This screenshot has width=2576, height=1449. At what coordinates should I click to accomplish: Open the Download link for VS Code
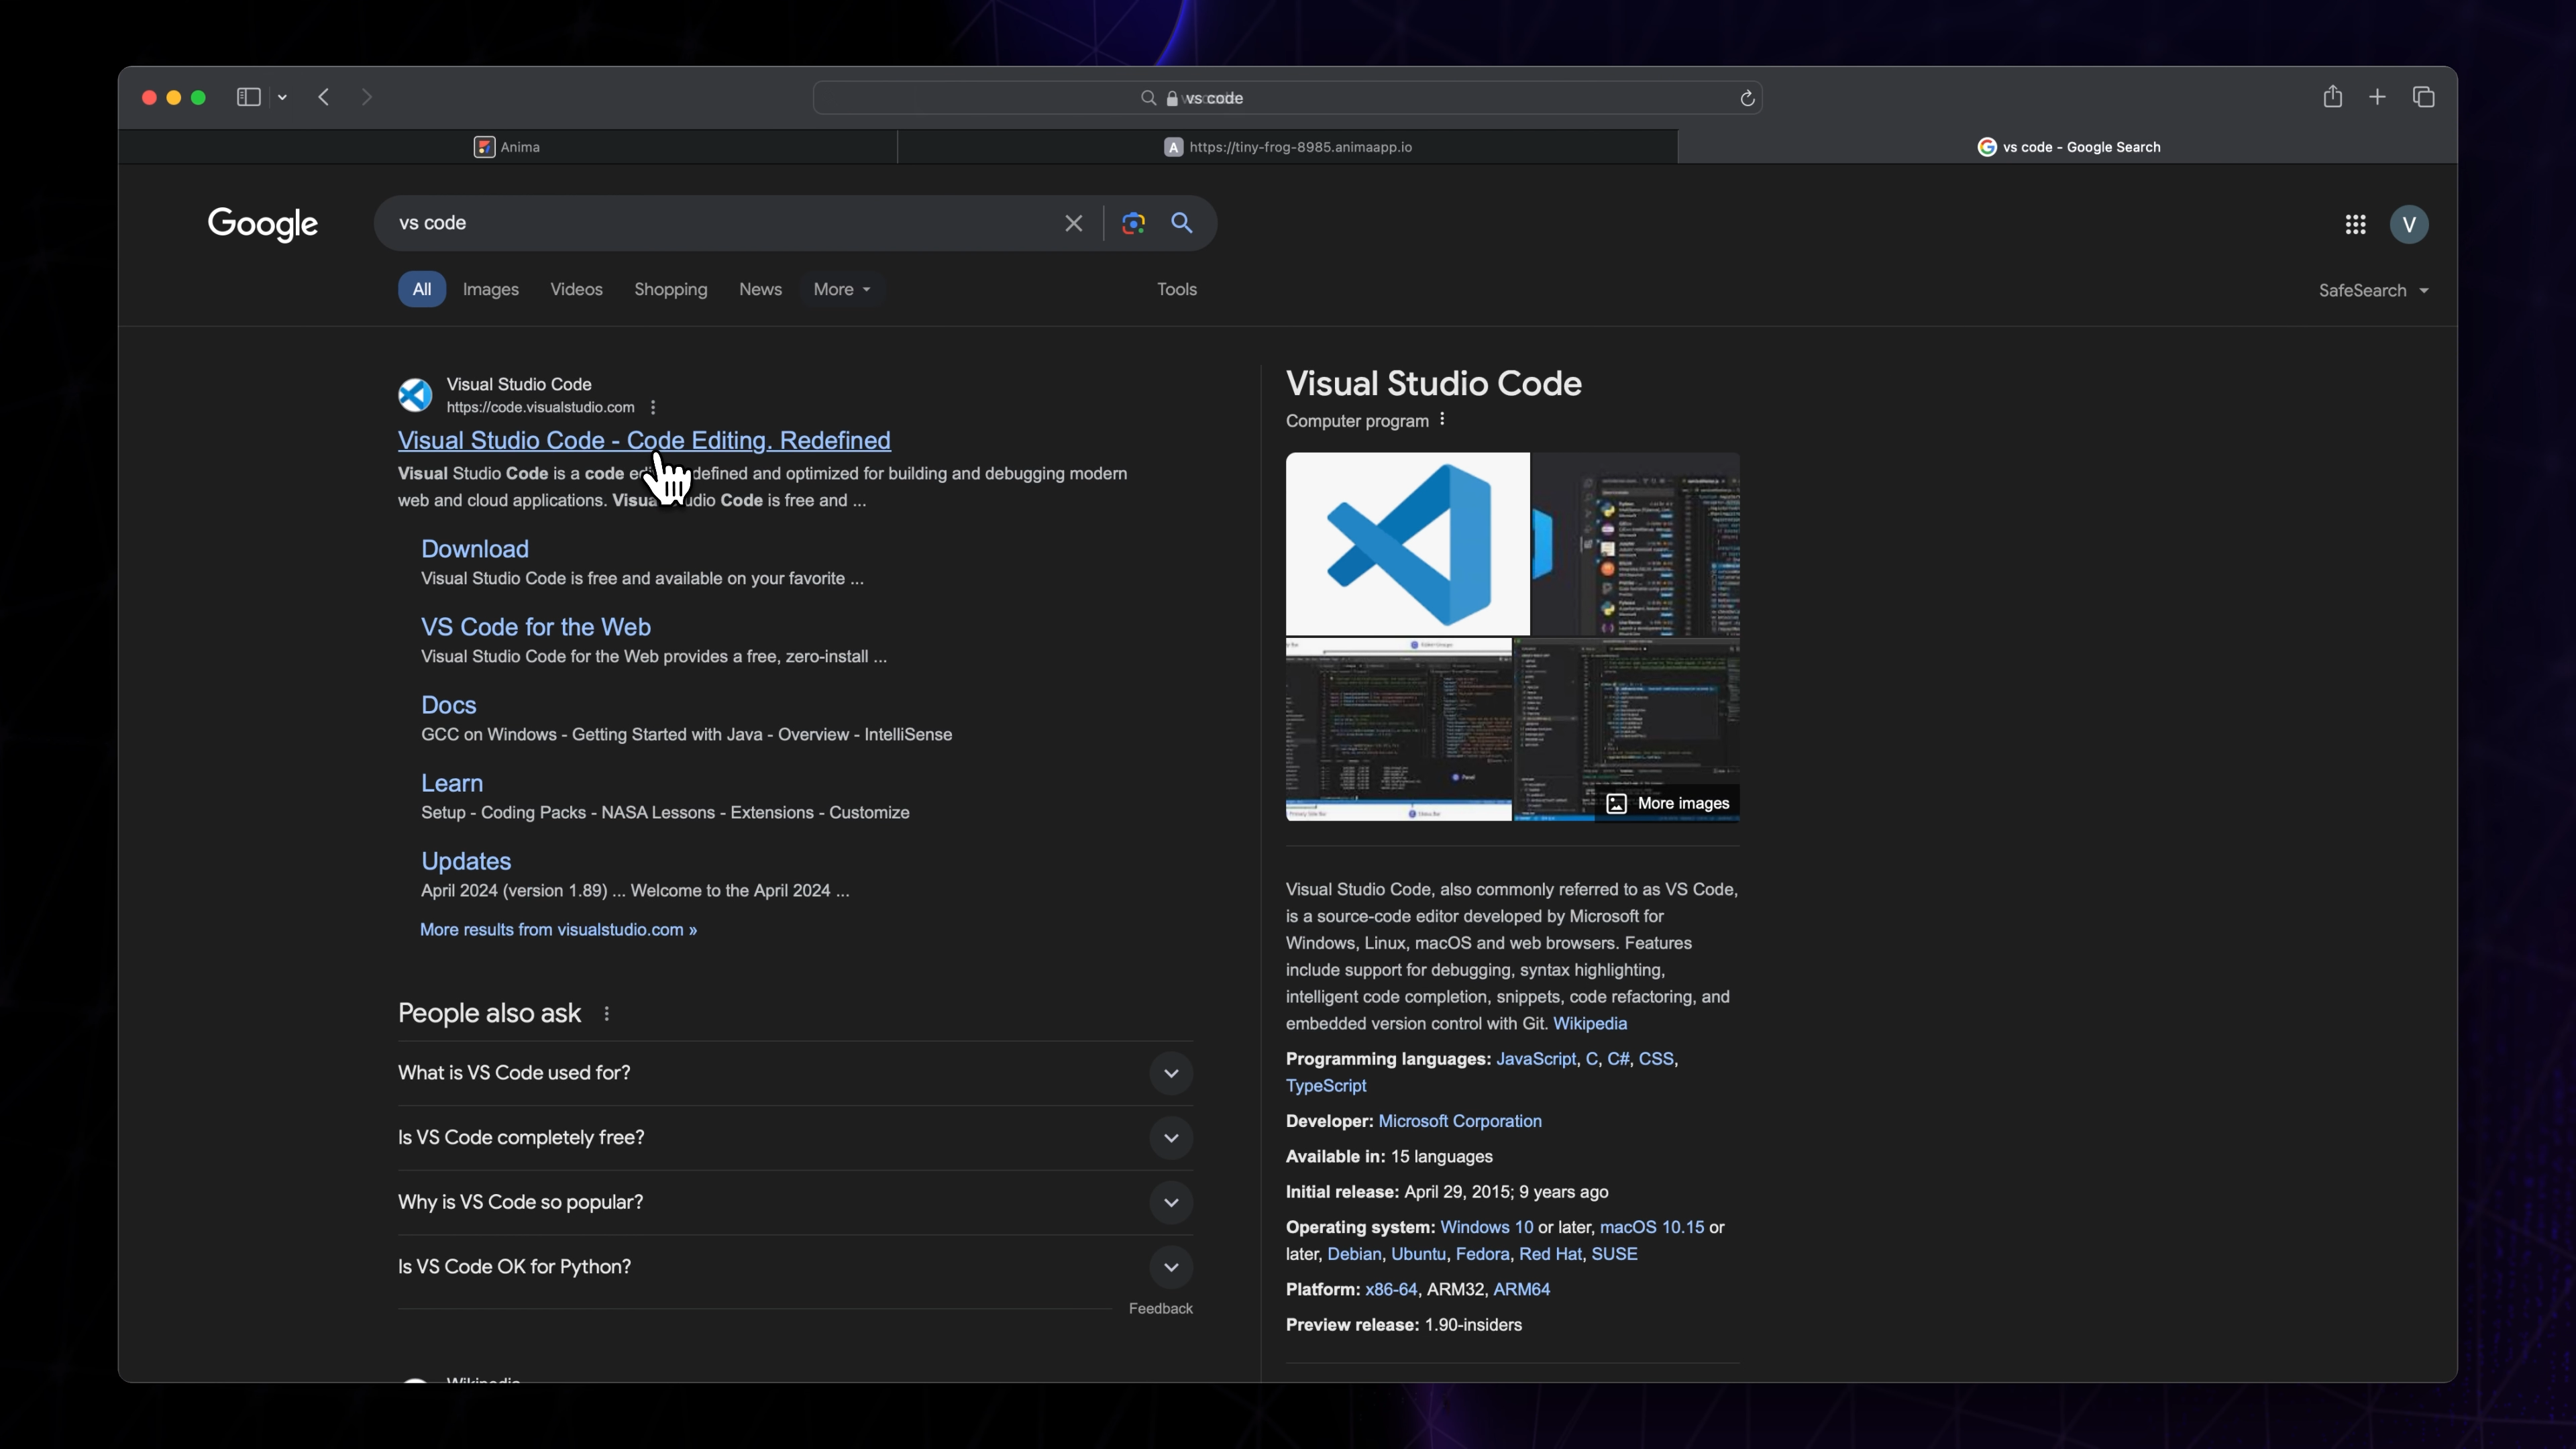coord(475,548)
